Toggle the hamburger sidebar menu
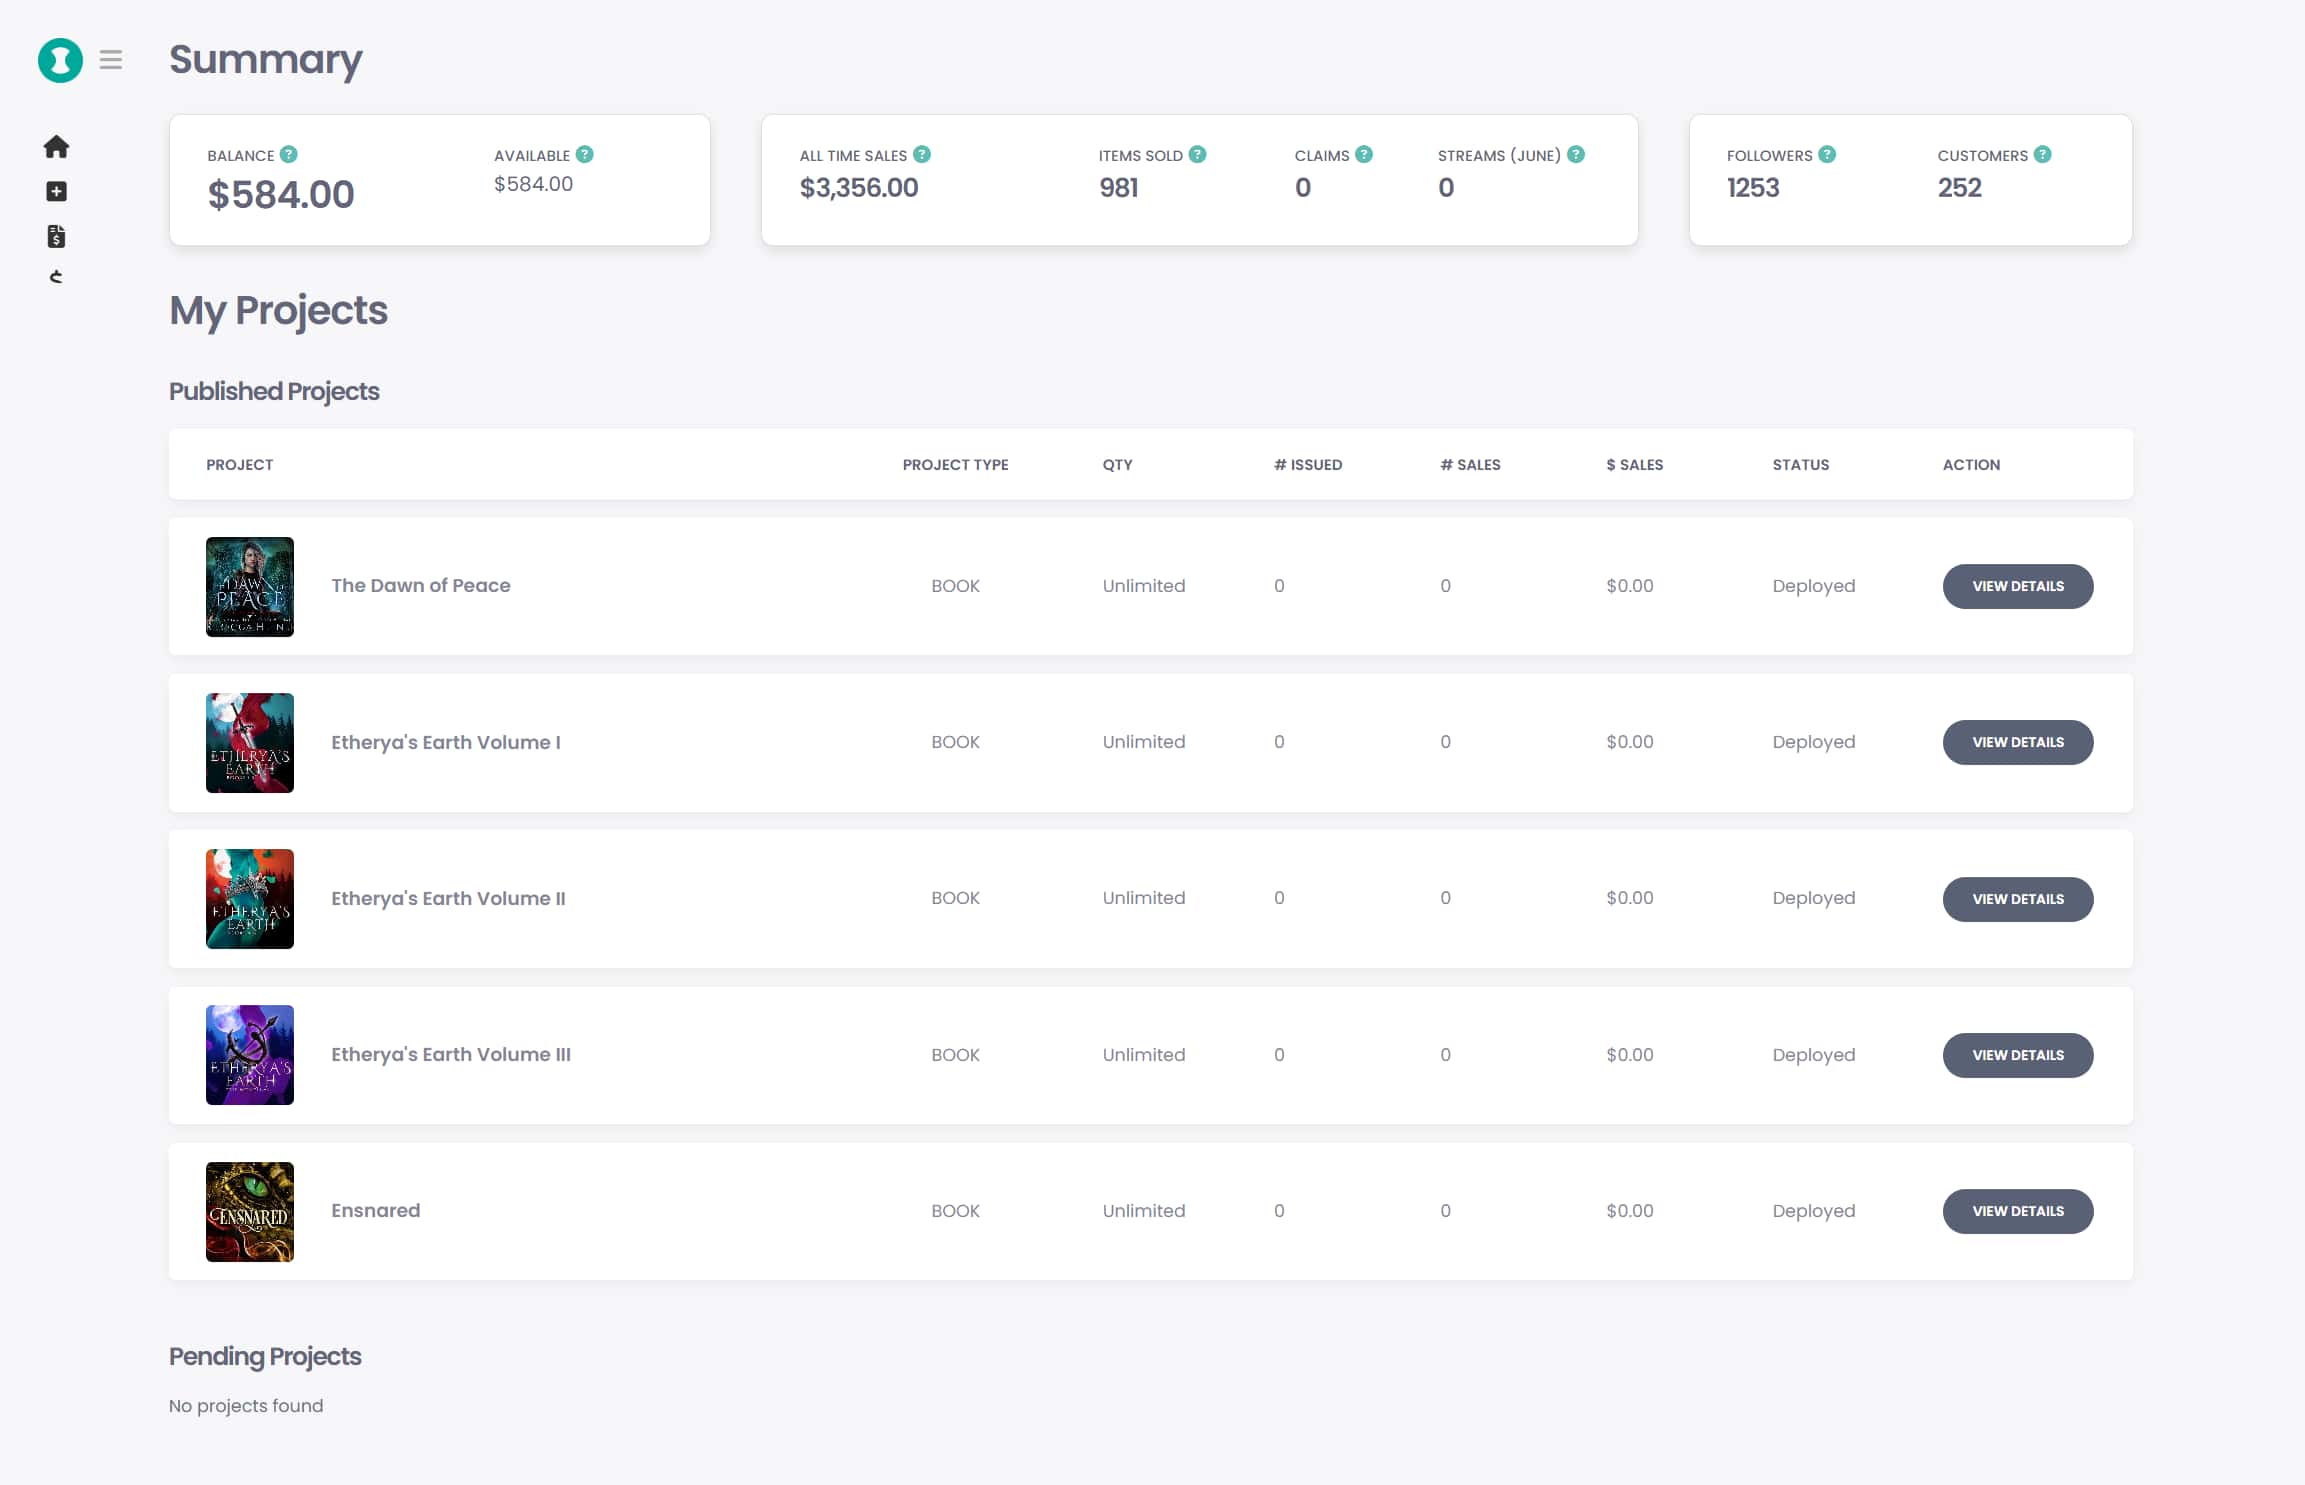 (111, 60)
